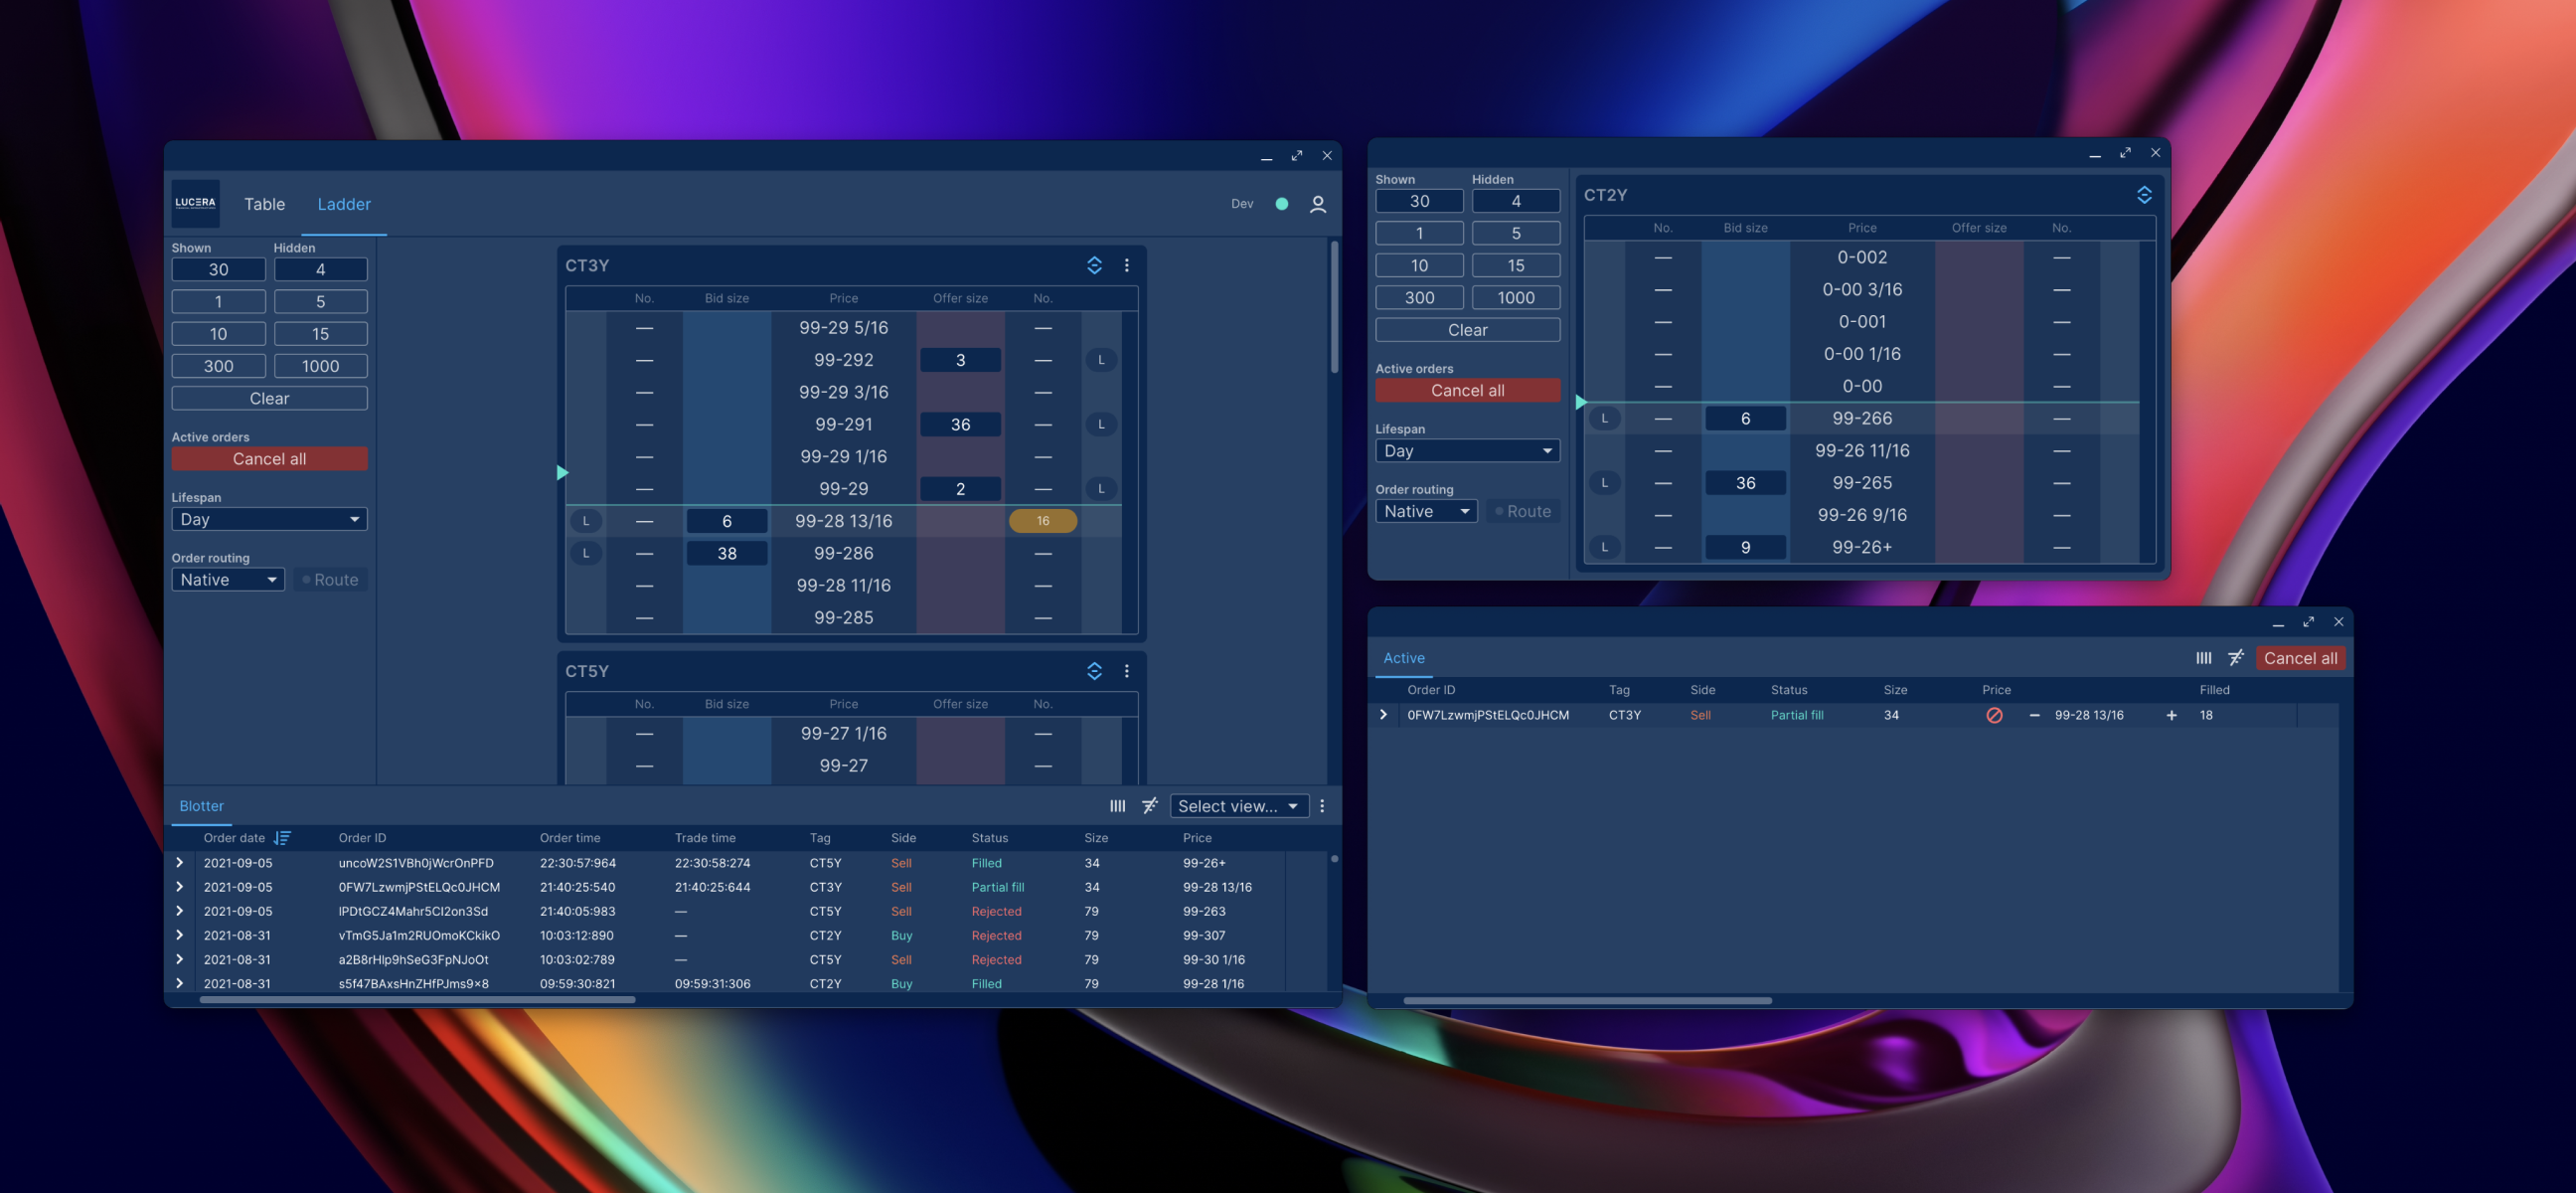Open Blotter column chooser icon

(1117, 806)
